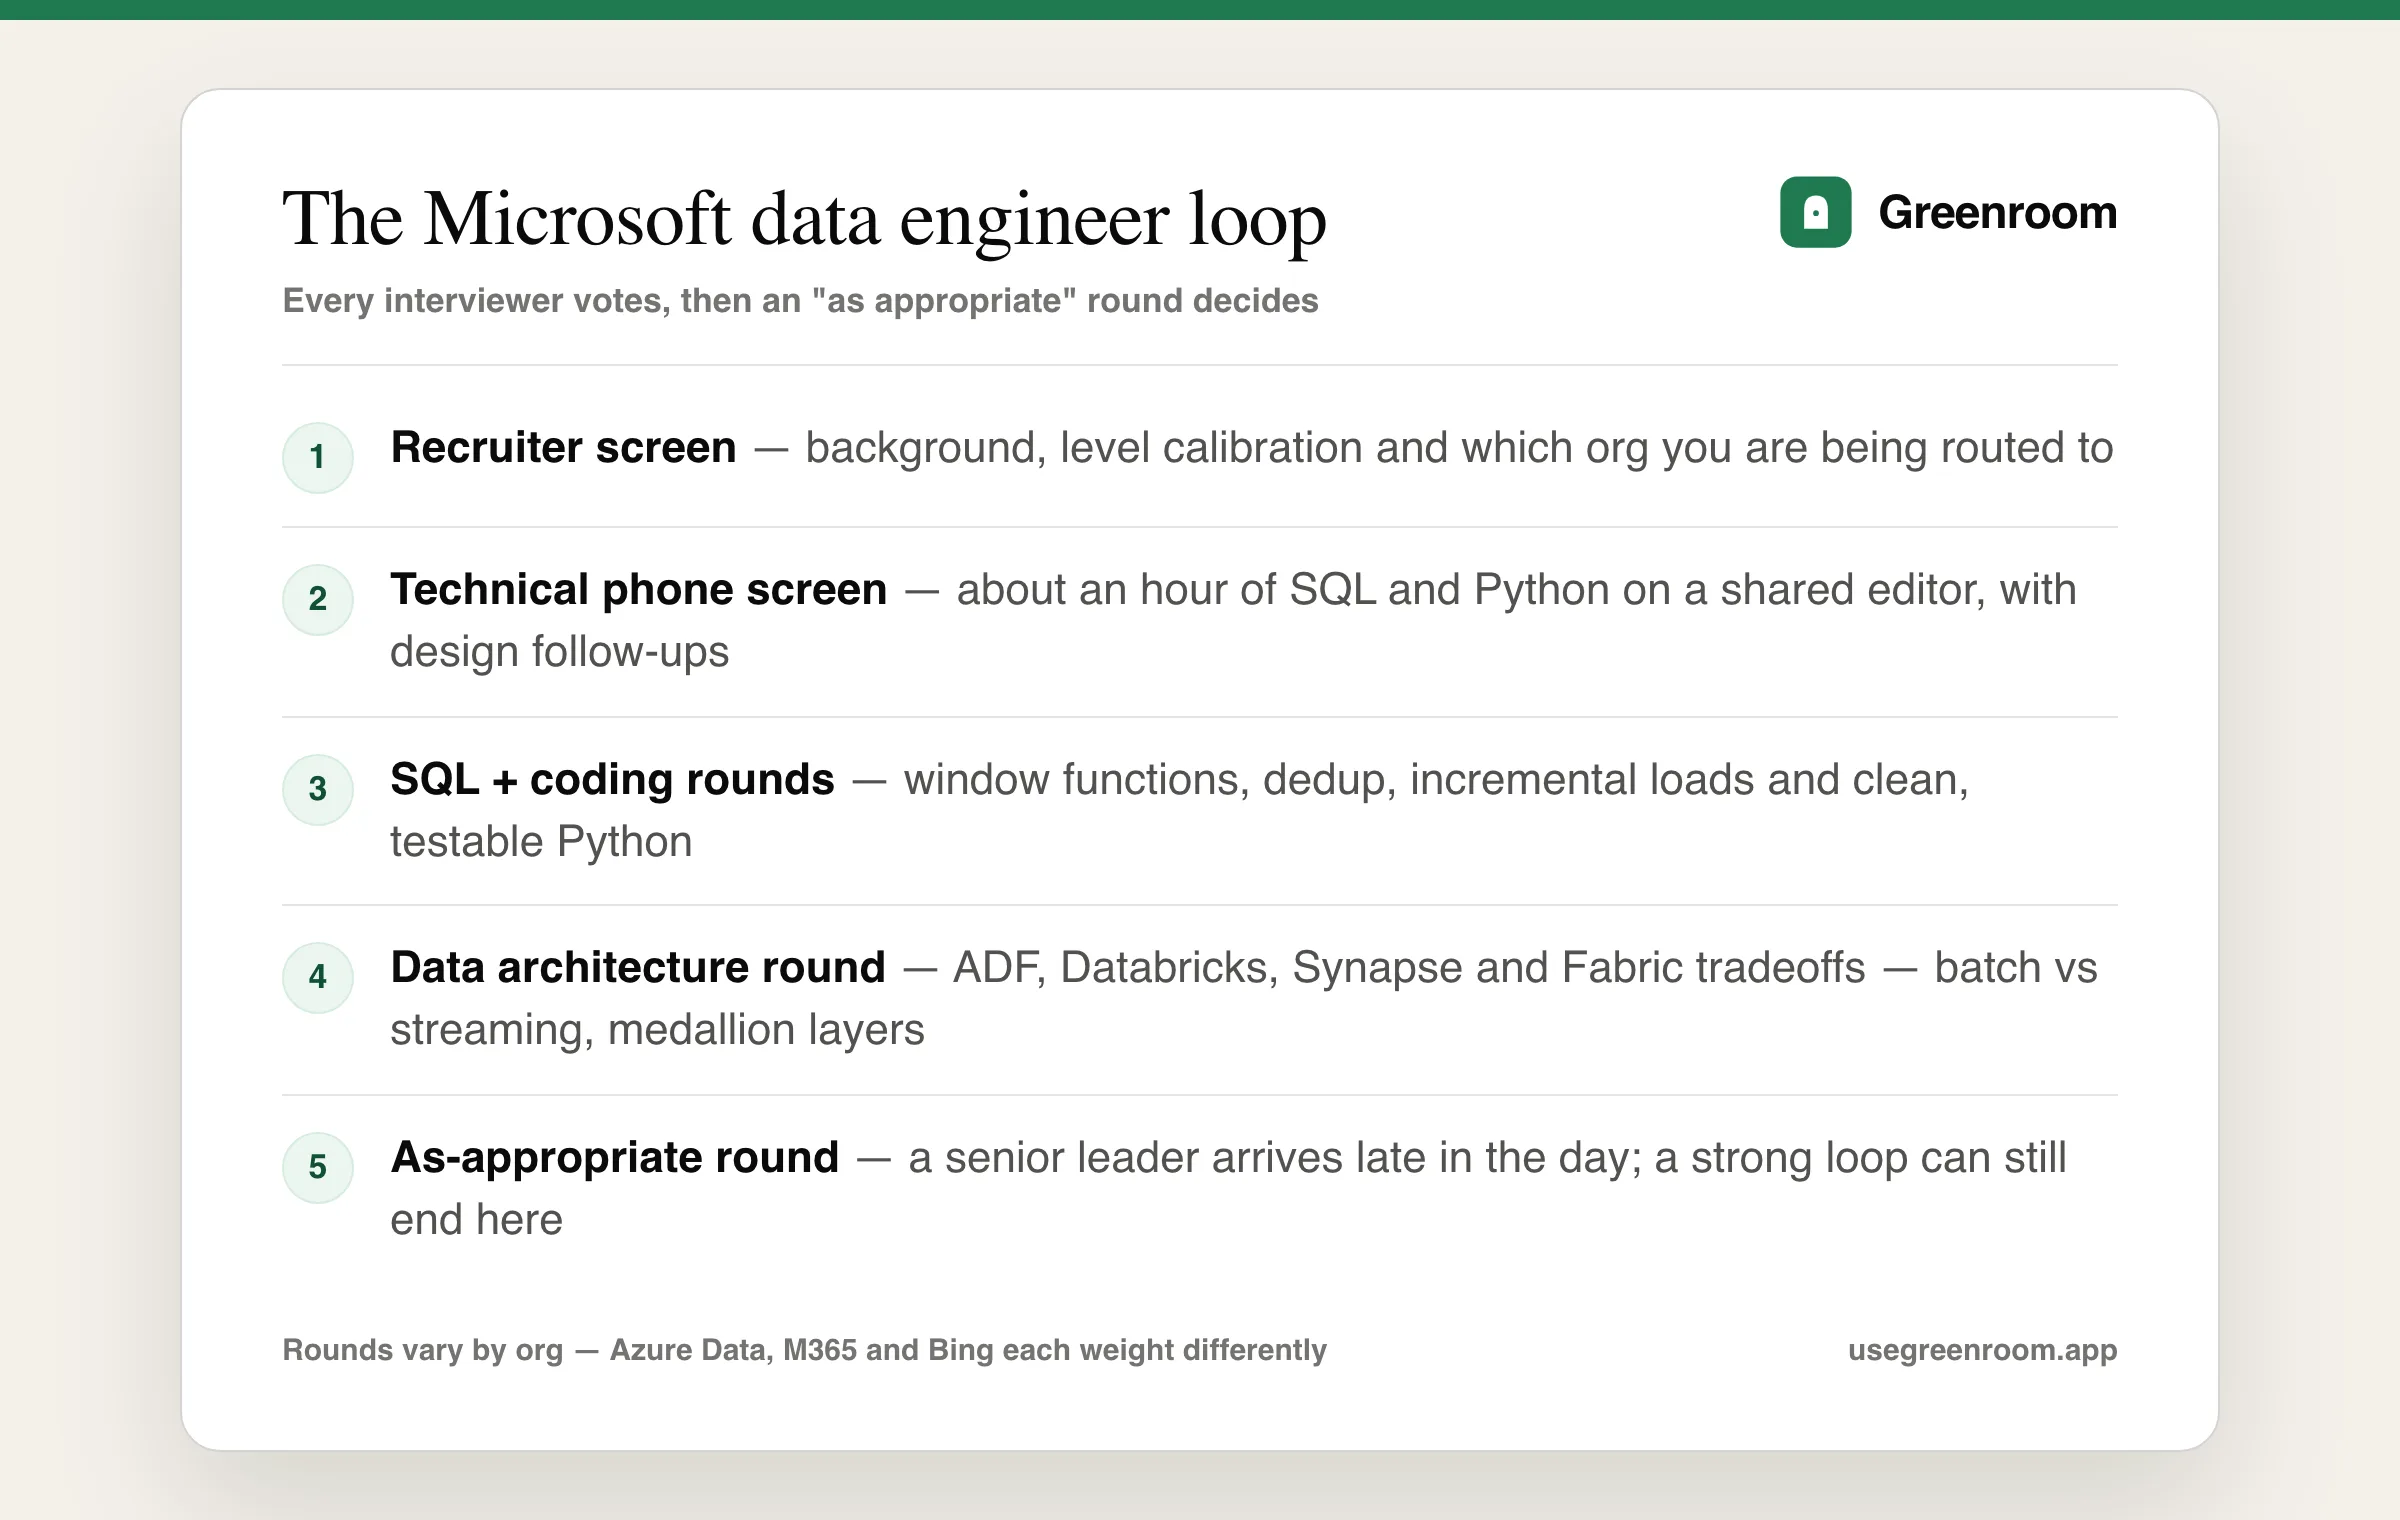Click the text 'testable Python'

(541, 841)
